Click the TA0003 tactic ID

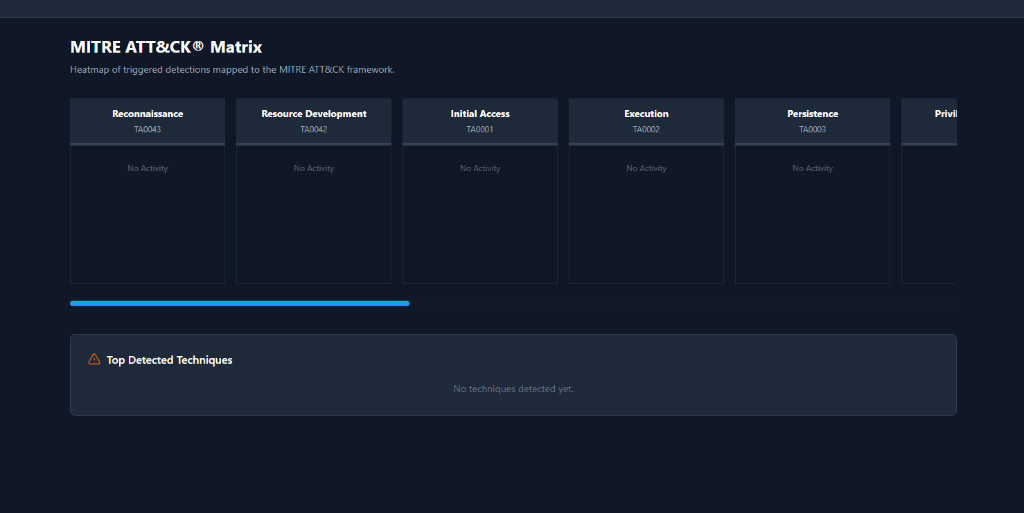point(812,130)
